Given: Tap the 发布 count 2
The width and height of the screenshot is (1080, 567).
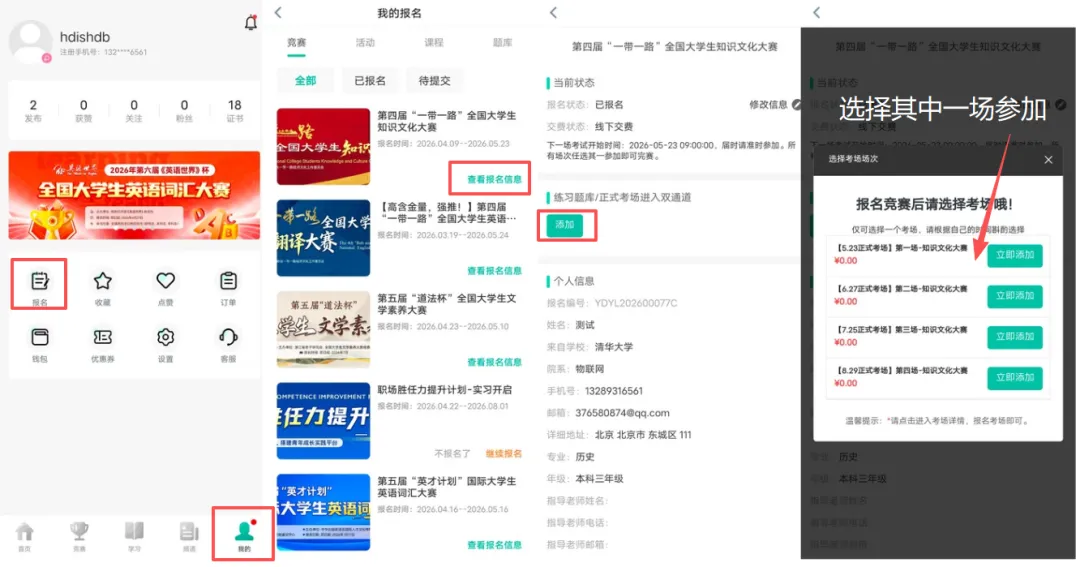Looking at the screenshot, I should (x=33, y=110).
